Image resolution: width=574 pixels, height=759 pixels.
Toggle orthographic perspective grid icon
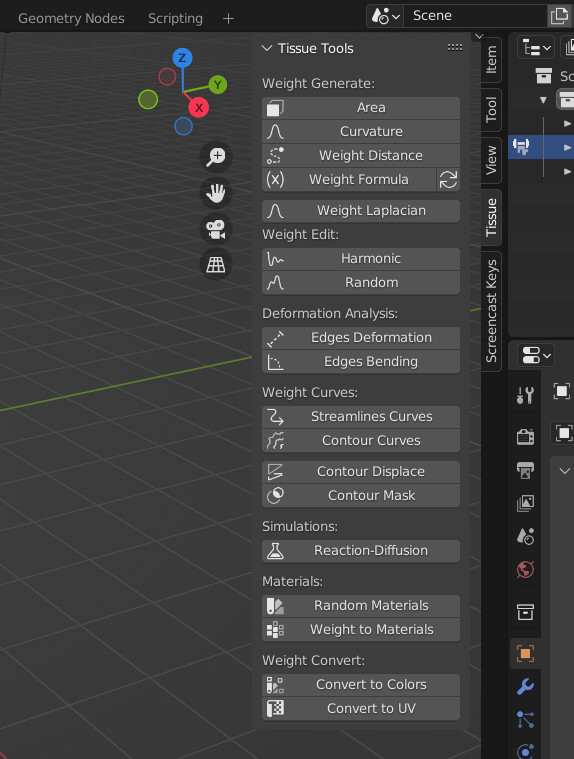(x=216, y=265)
